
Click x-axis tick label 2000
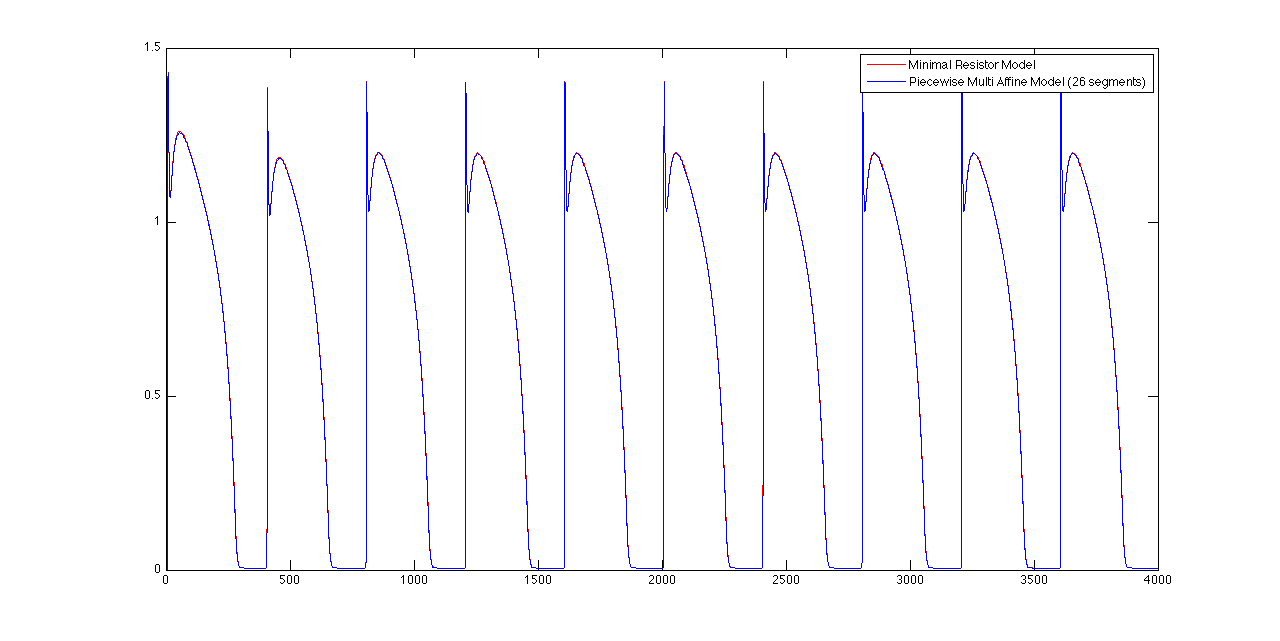click(662, 579)
